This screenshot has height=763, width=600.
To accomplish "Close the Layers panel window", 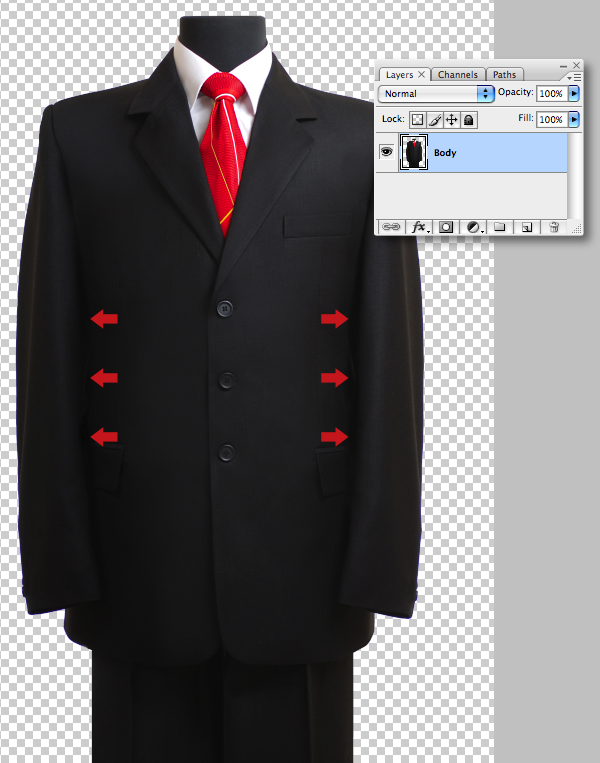I will coord(577,65).
